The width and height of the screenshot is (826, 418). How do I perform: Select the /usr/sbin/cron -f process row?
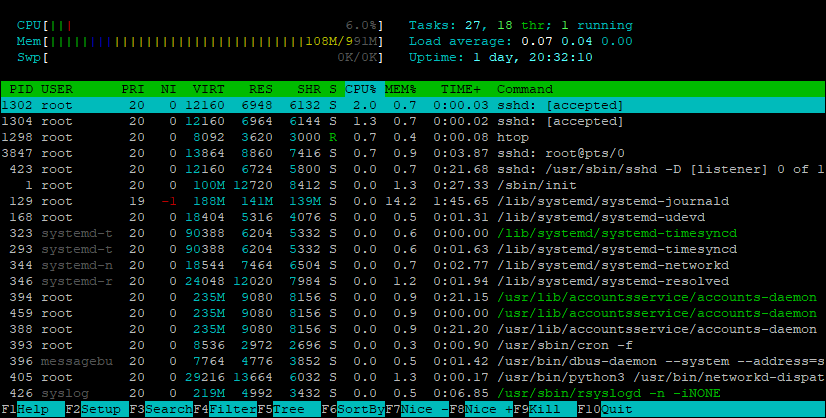tap(413, 345)
